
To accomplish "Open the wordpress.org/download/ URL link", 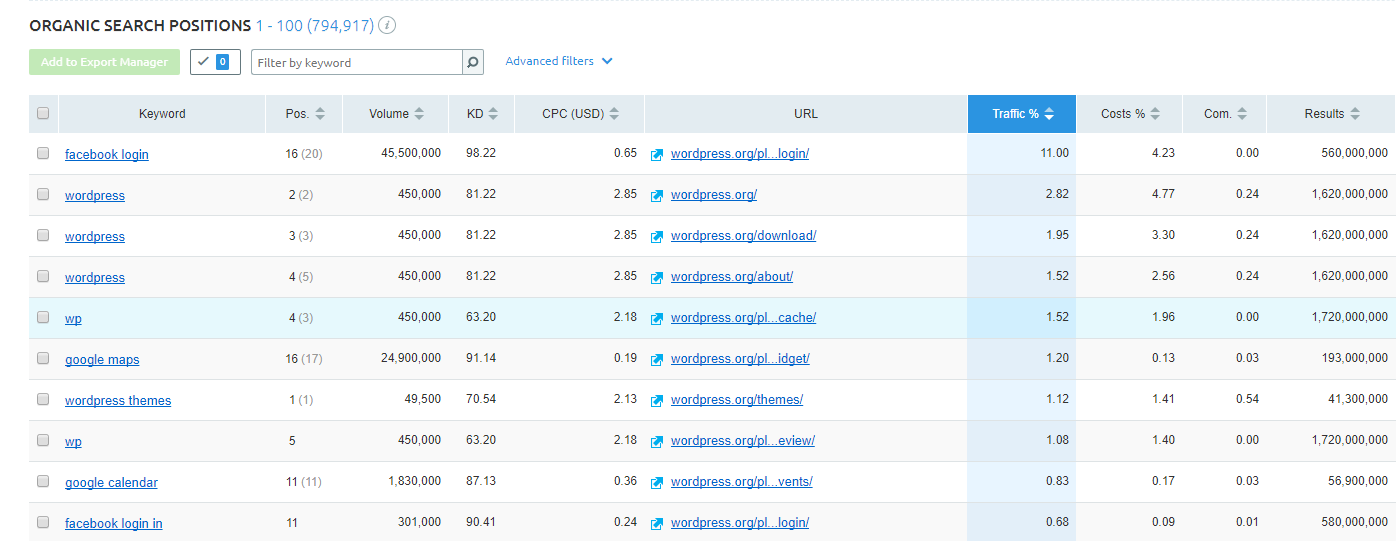I will click(744, 236).
